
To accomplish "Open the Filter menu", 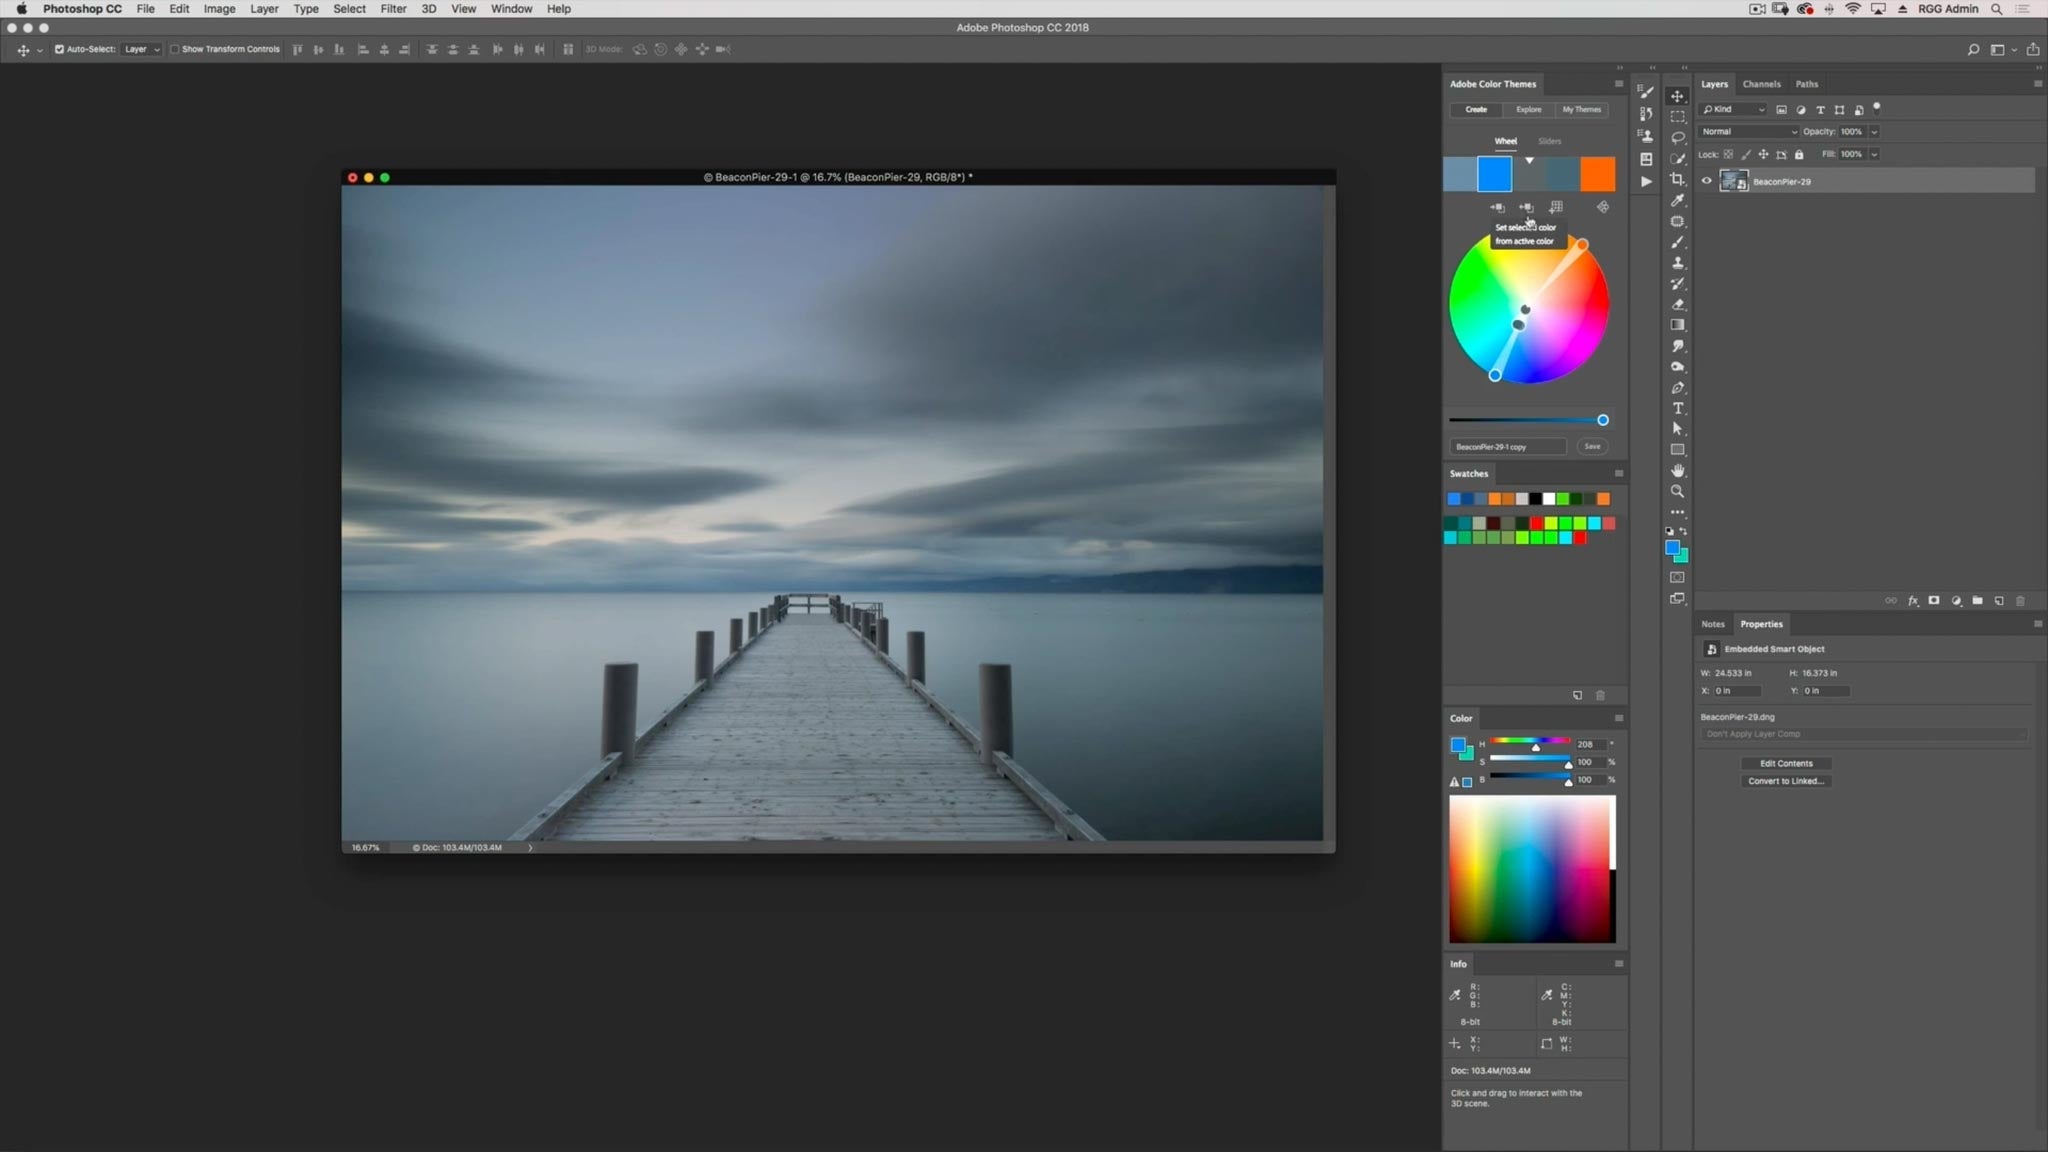I will click(393, 8).
